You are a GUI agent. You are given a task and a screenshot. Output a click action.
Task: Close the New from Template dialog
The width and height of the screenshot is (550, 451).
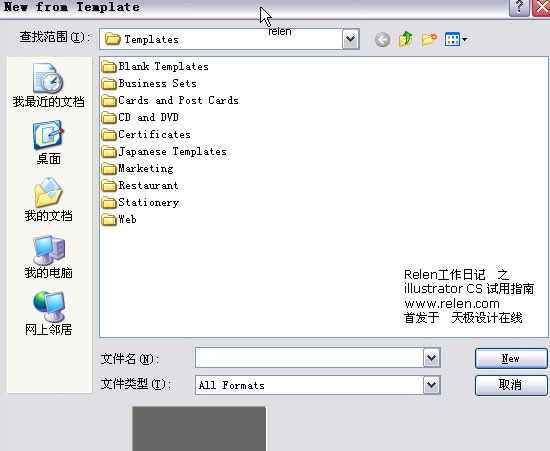542,7
